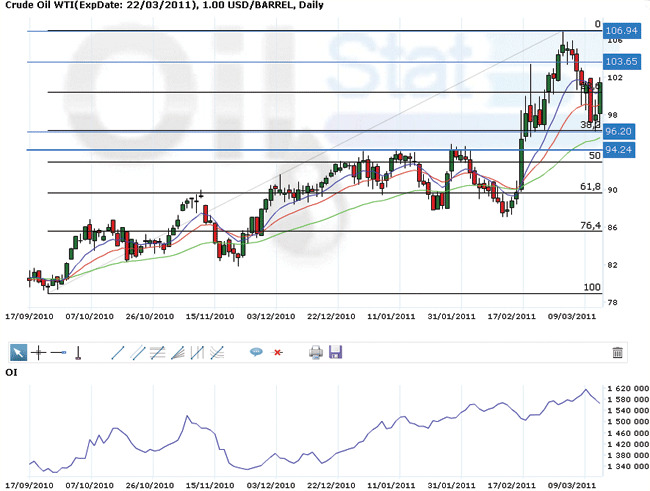The width and height of the screenshot is (650, 491).
Task: Select the arrow pointer tool
Action: 19,352
